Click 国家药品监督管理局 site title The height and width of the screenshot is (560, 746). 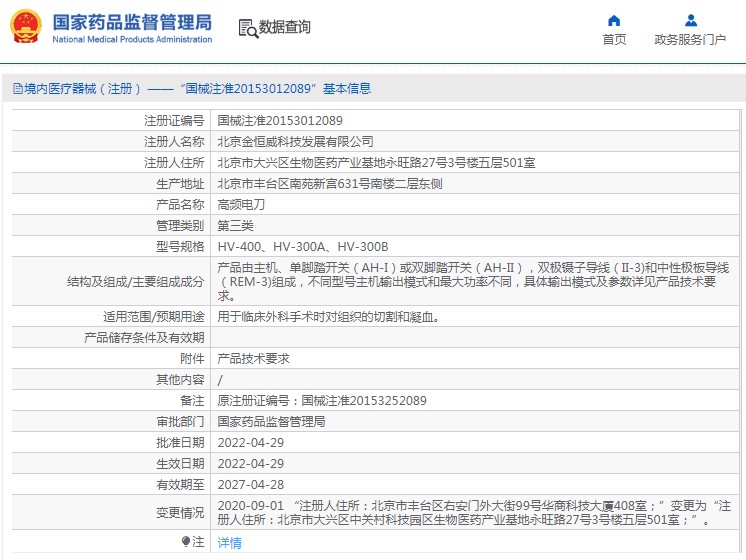(x=131, y=22)
